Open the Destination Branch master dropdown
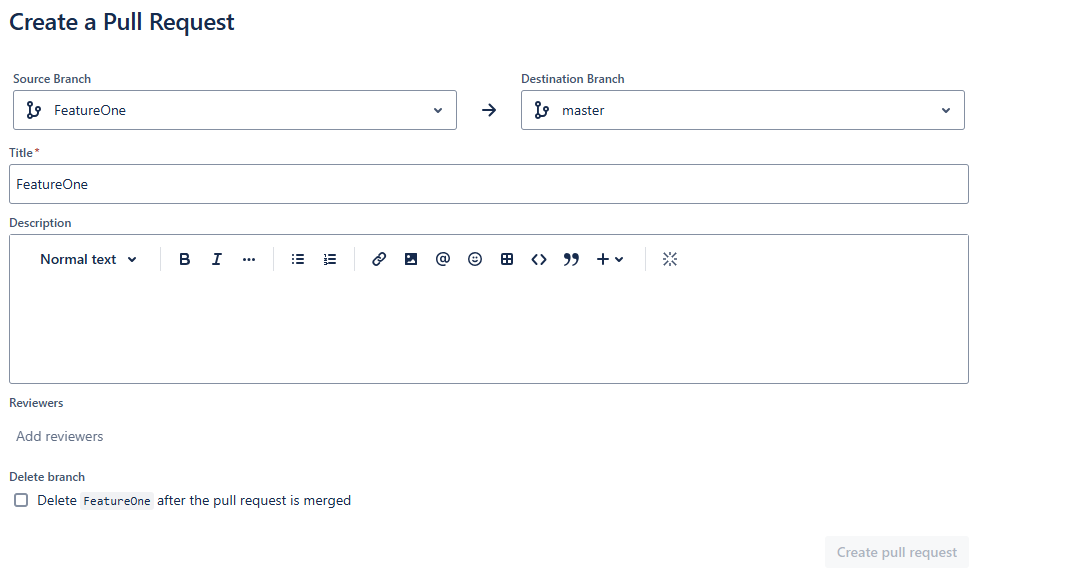 click(x=743, y=110)
